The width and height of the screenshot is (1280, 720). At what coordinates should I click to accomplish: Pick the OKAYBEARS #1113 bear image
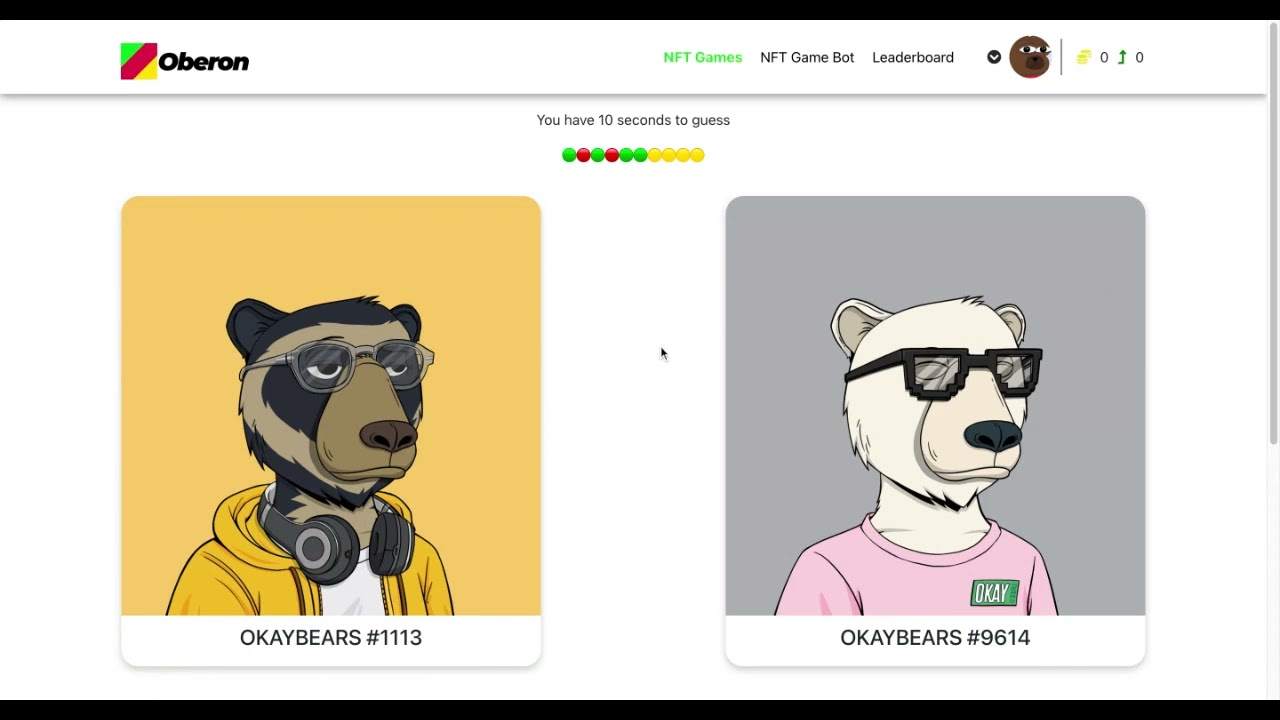pyautogui.click(x=331, y=406)
